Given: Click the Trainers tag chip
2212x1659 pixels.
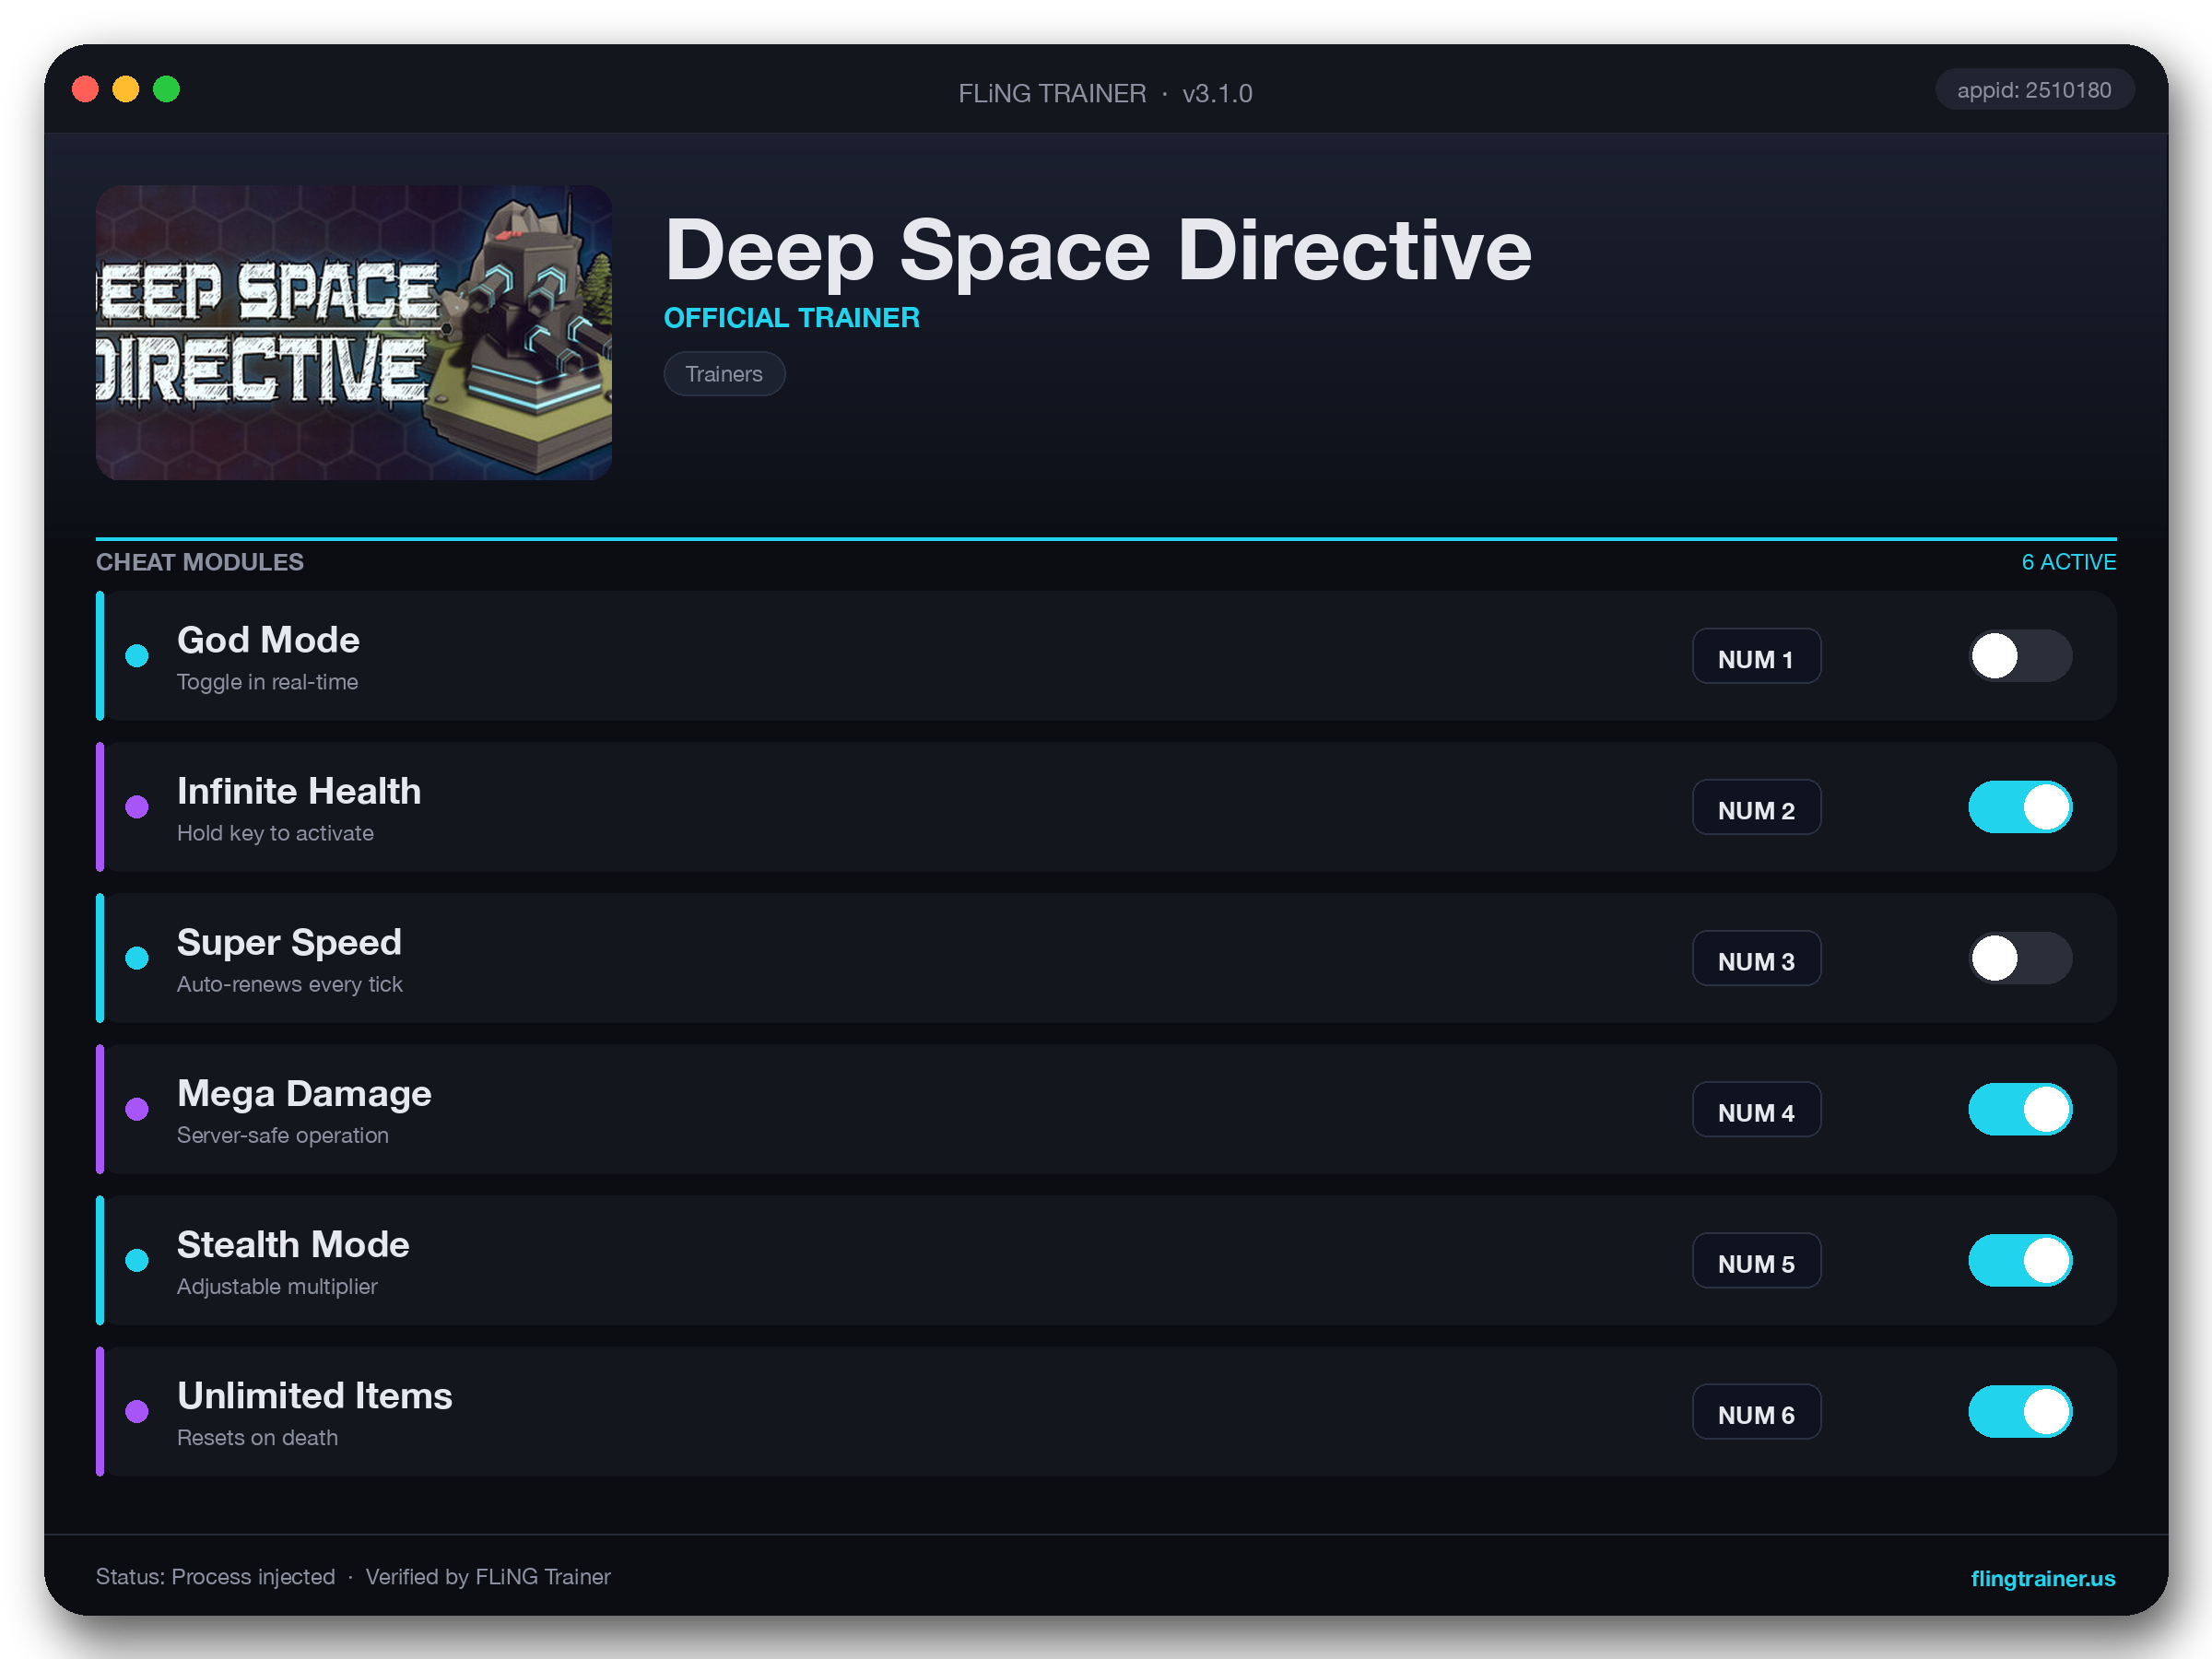Looking at the screenshot, I should 724,374.
